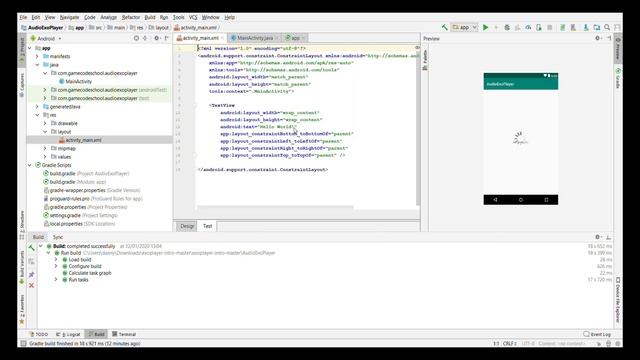The height and width of the screenshot is (360, 640).
Task: Open the VCS menu
Action: pos(193,17)
